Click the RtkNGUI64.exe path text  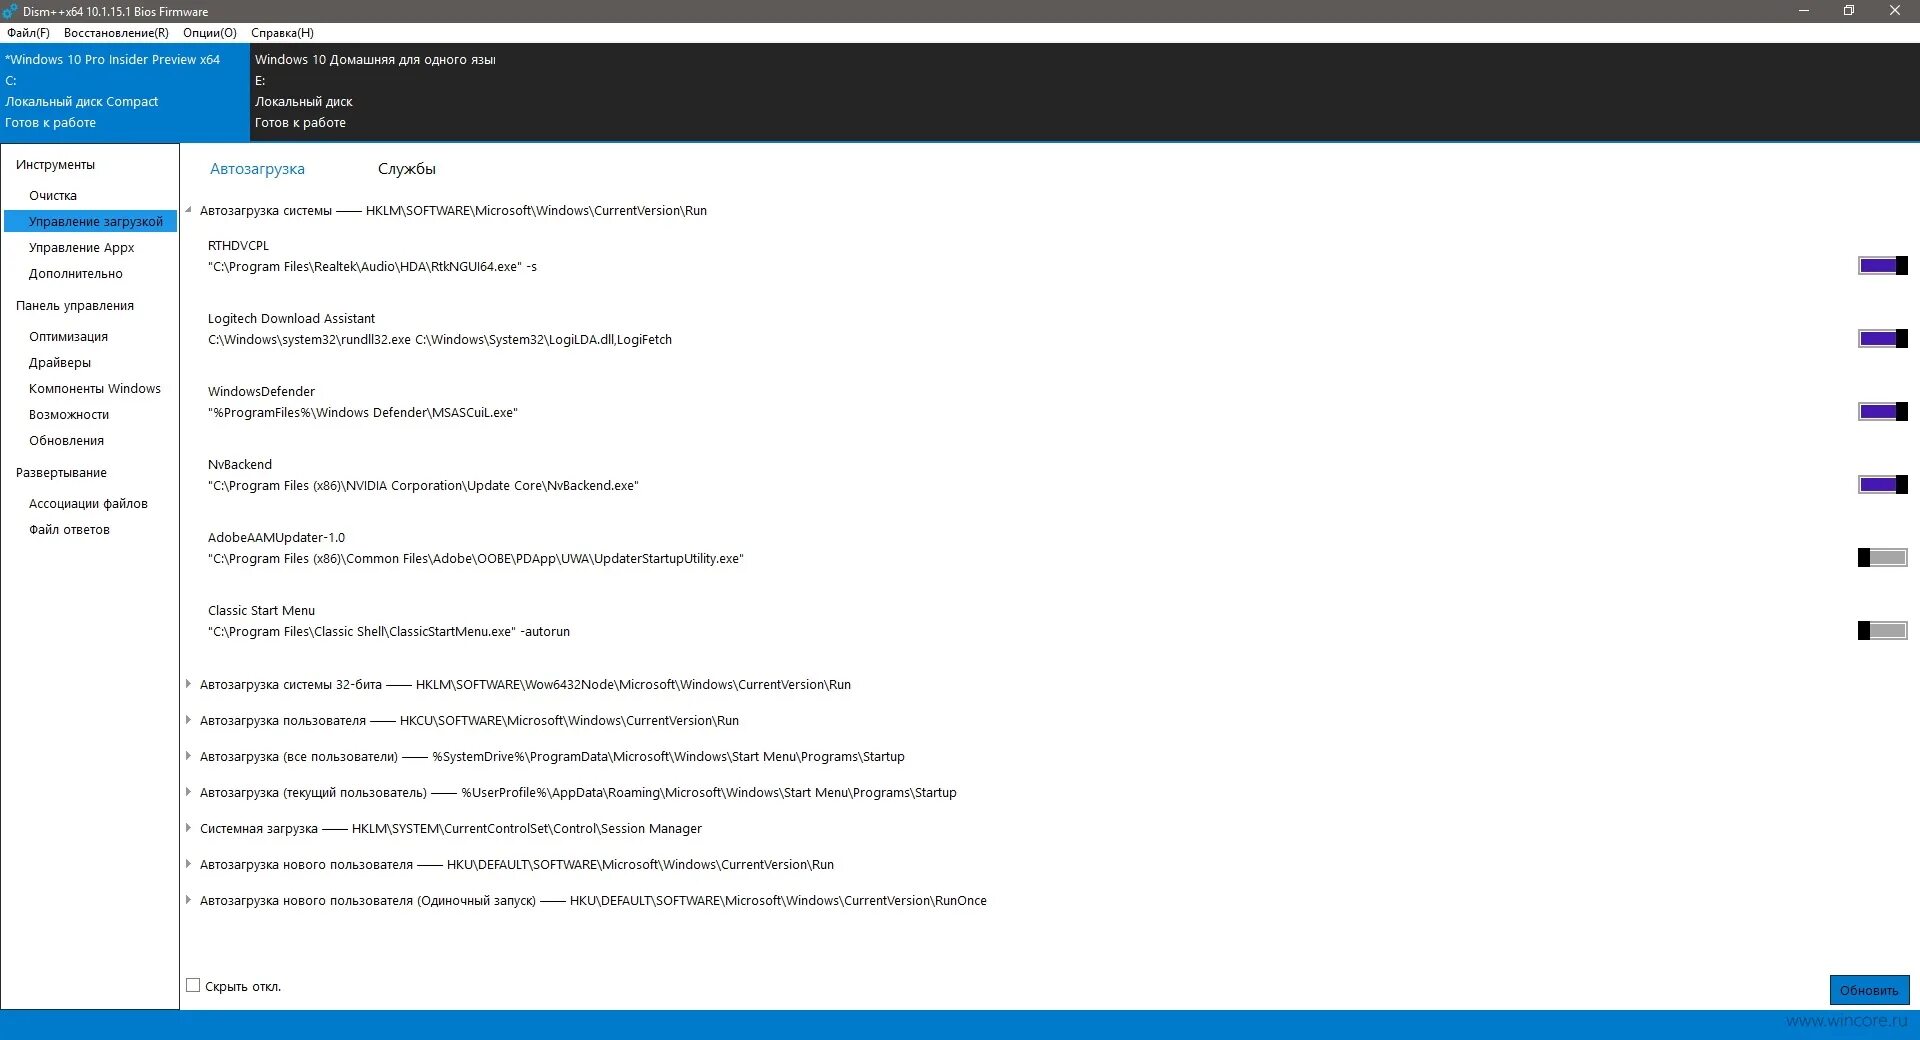[x=372, y=267]
